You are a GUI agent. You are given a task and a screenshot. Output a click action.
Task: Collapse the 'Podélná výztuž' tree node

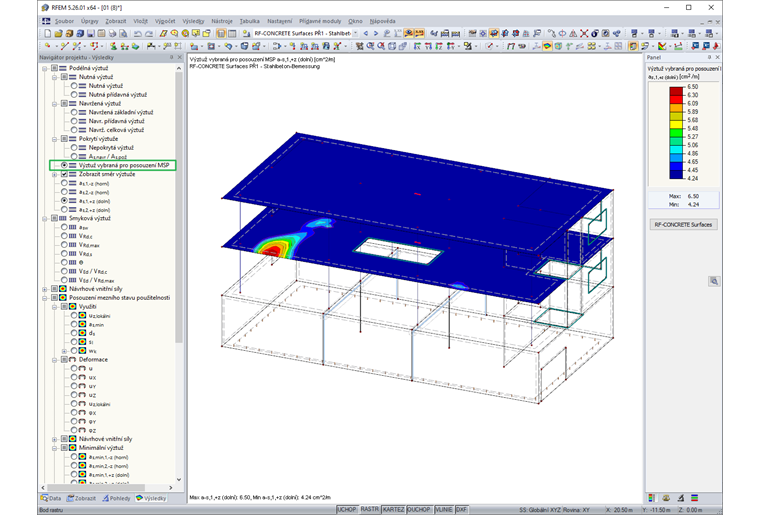45,68
